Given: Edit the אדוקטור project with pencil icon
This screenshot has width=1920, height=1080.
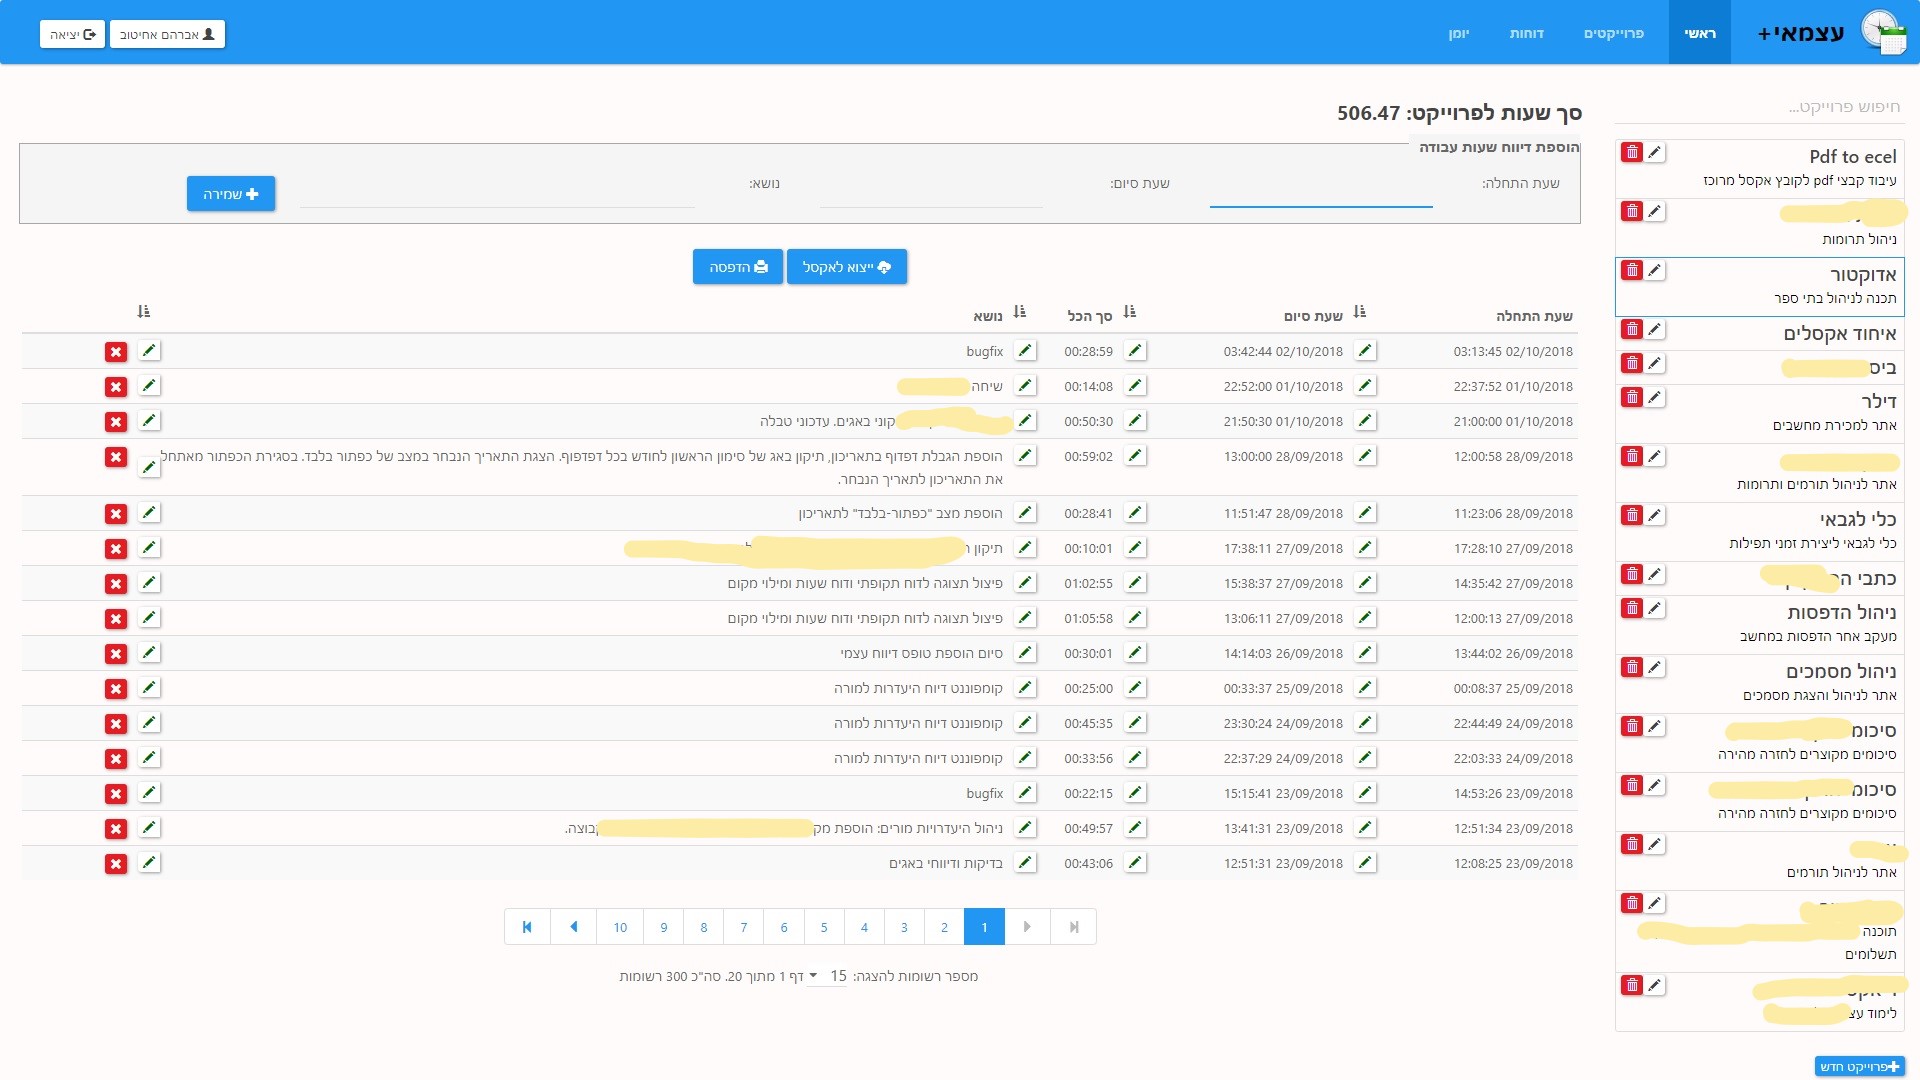Looking at the screenshot, I should [1655, 270].
